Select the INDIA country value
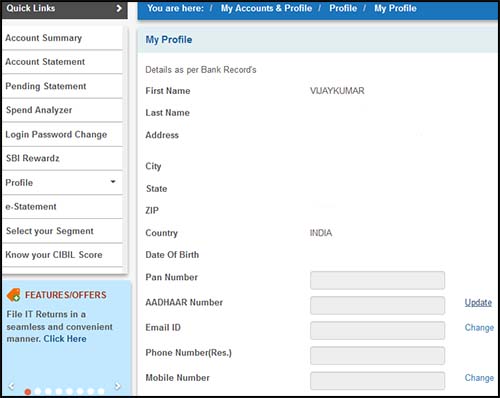 click(x=321, y=233)
